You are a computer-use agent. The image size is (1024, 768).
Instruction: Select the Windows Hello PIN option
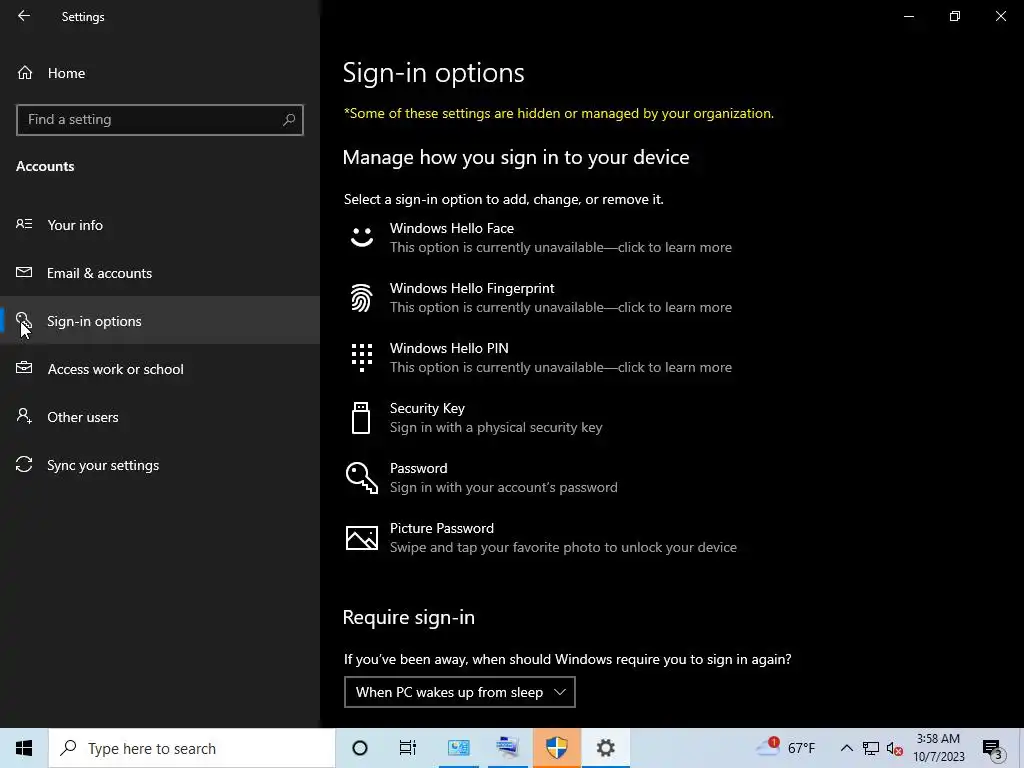(x=540, y=358)
